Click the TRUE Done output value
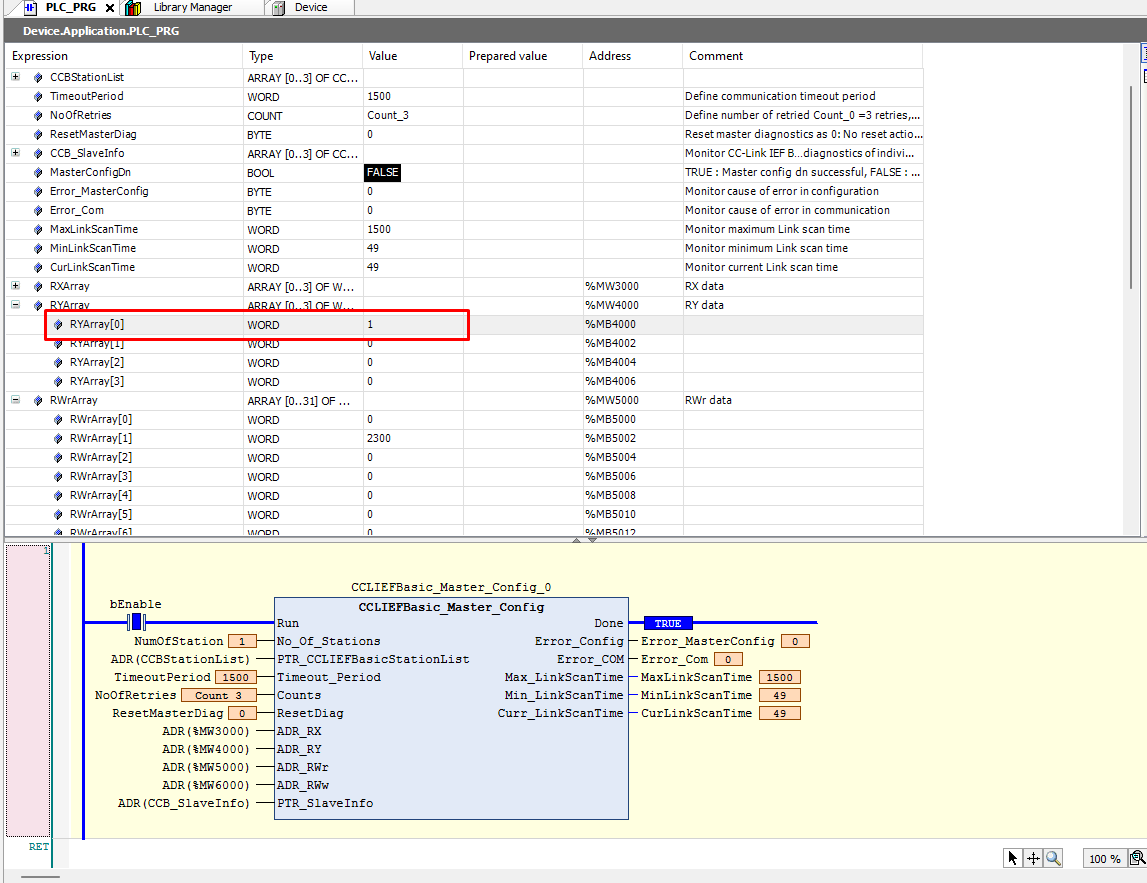 [668, 623]
